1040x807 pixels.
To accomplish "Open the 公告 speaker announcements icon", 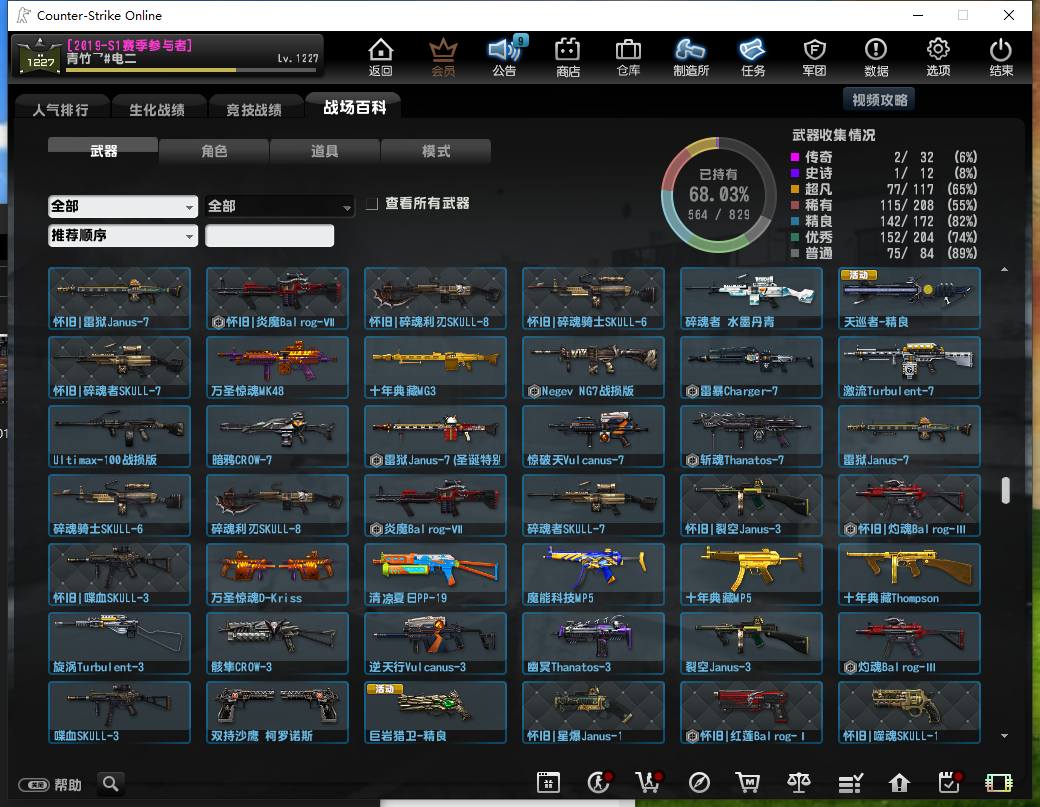I will click(x=505, y=57).
